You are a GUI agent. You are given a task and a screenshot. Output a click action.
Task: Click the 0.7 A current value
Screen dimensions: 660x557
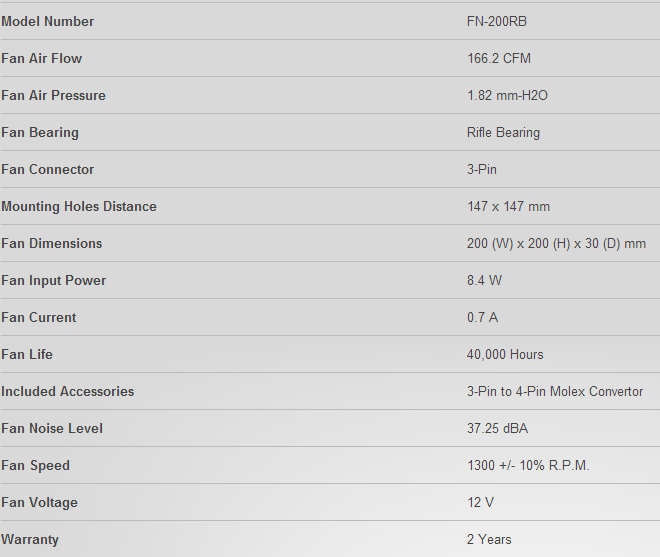point(483,318)
